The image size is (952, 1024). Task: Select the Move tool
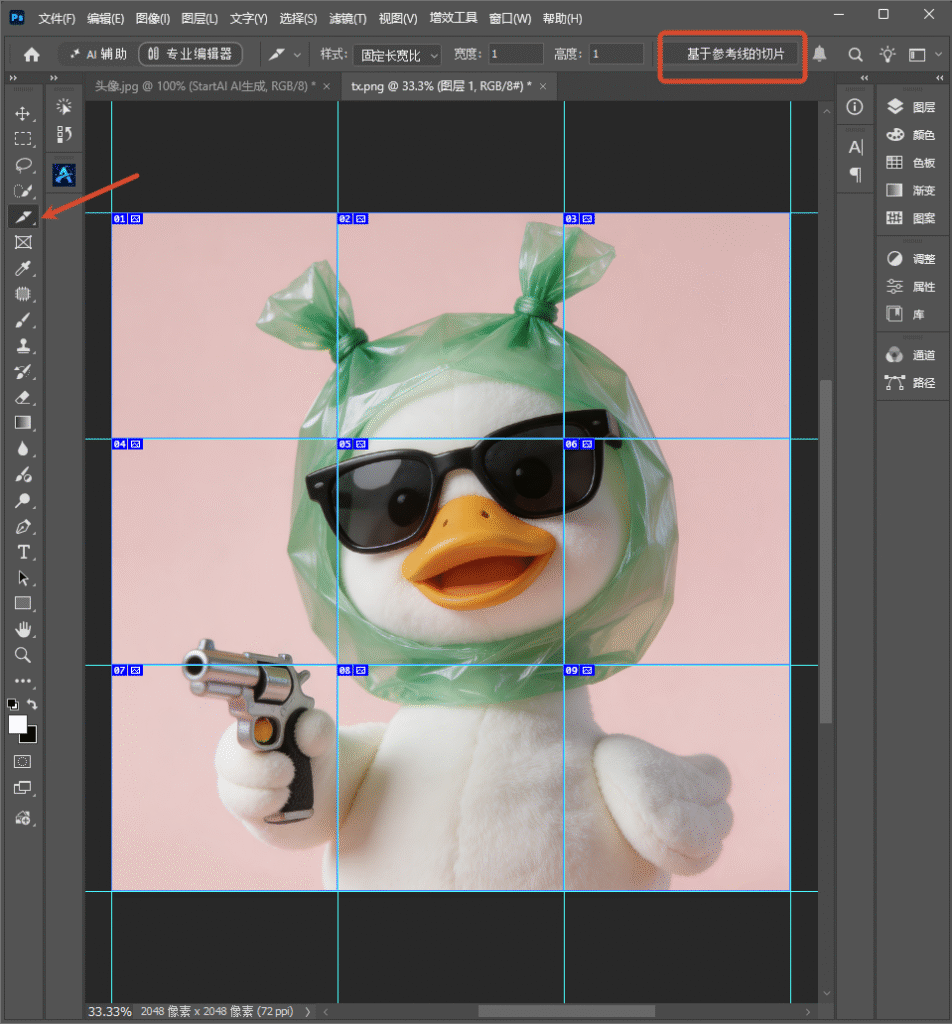tap(23, 114)
